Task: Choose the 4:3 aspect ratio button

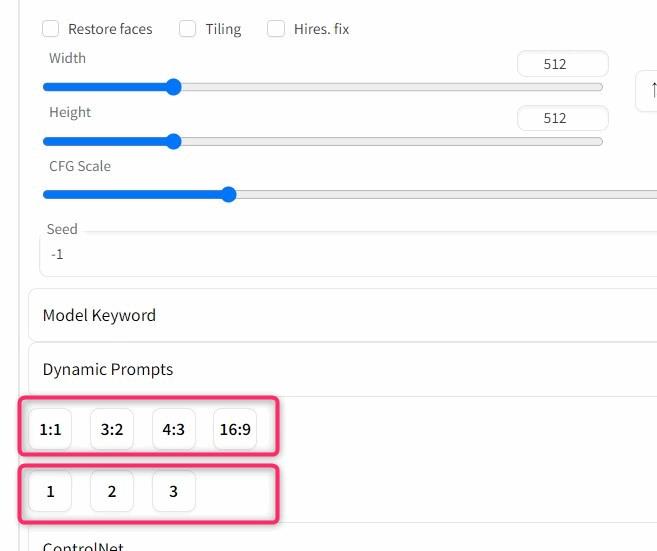Action: (173, 429)
